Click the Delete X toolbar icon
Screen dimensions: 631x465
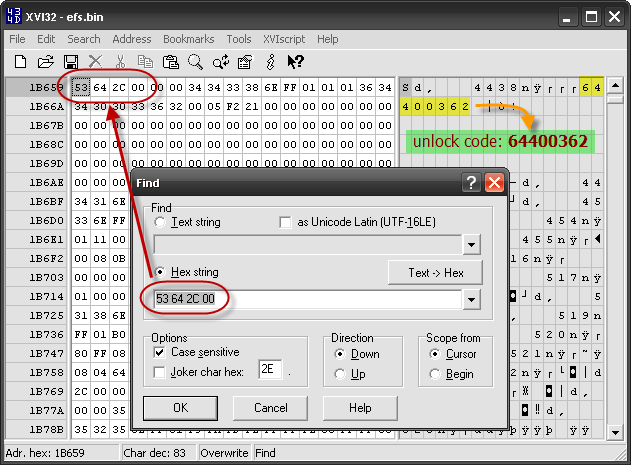[95, 62]
